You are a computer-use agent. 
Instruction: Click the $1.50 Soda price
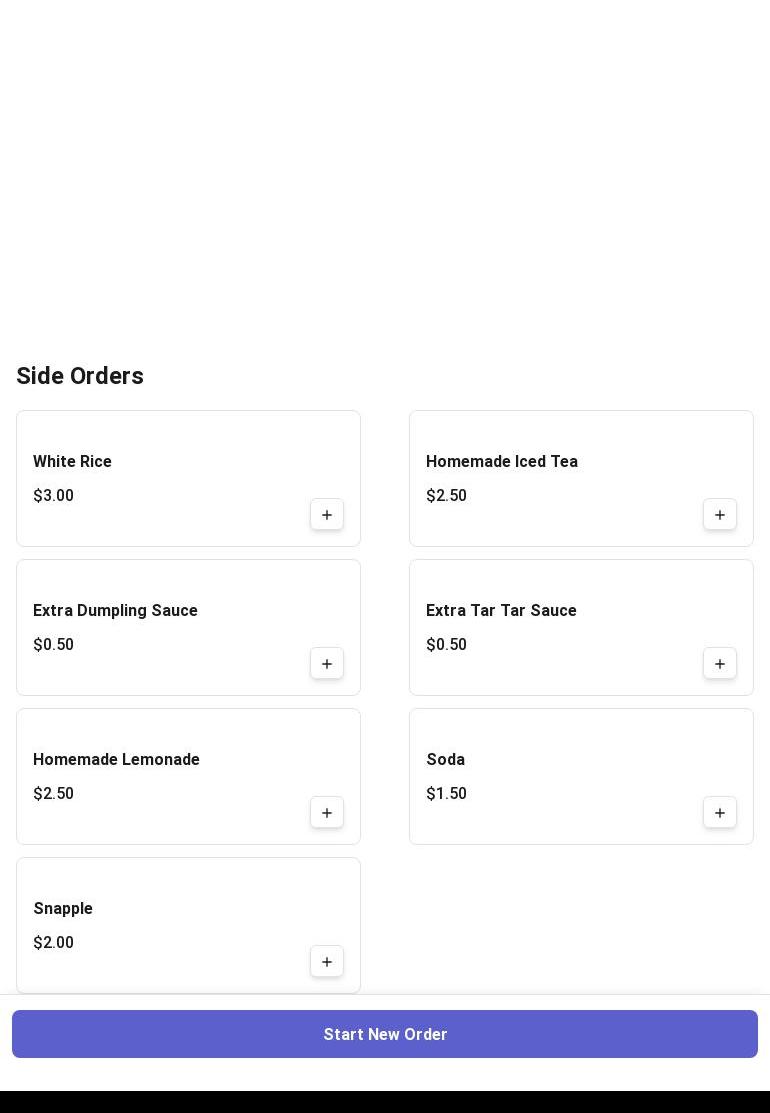click(x=446, y=794)
